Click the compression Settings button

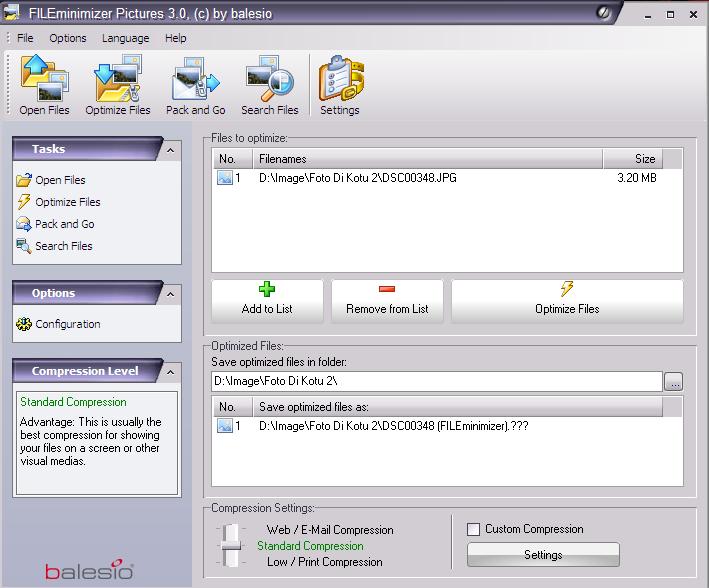tap(543, 555)
